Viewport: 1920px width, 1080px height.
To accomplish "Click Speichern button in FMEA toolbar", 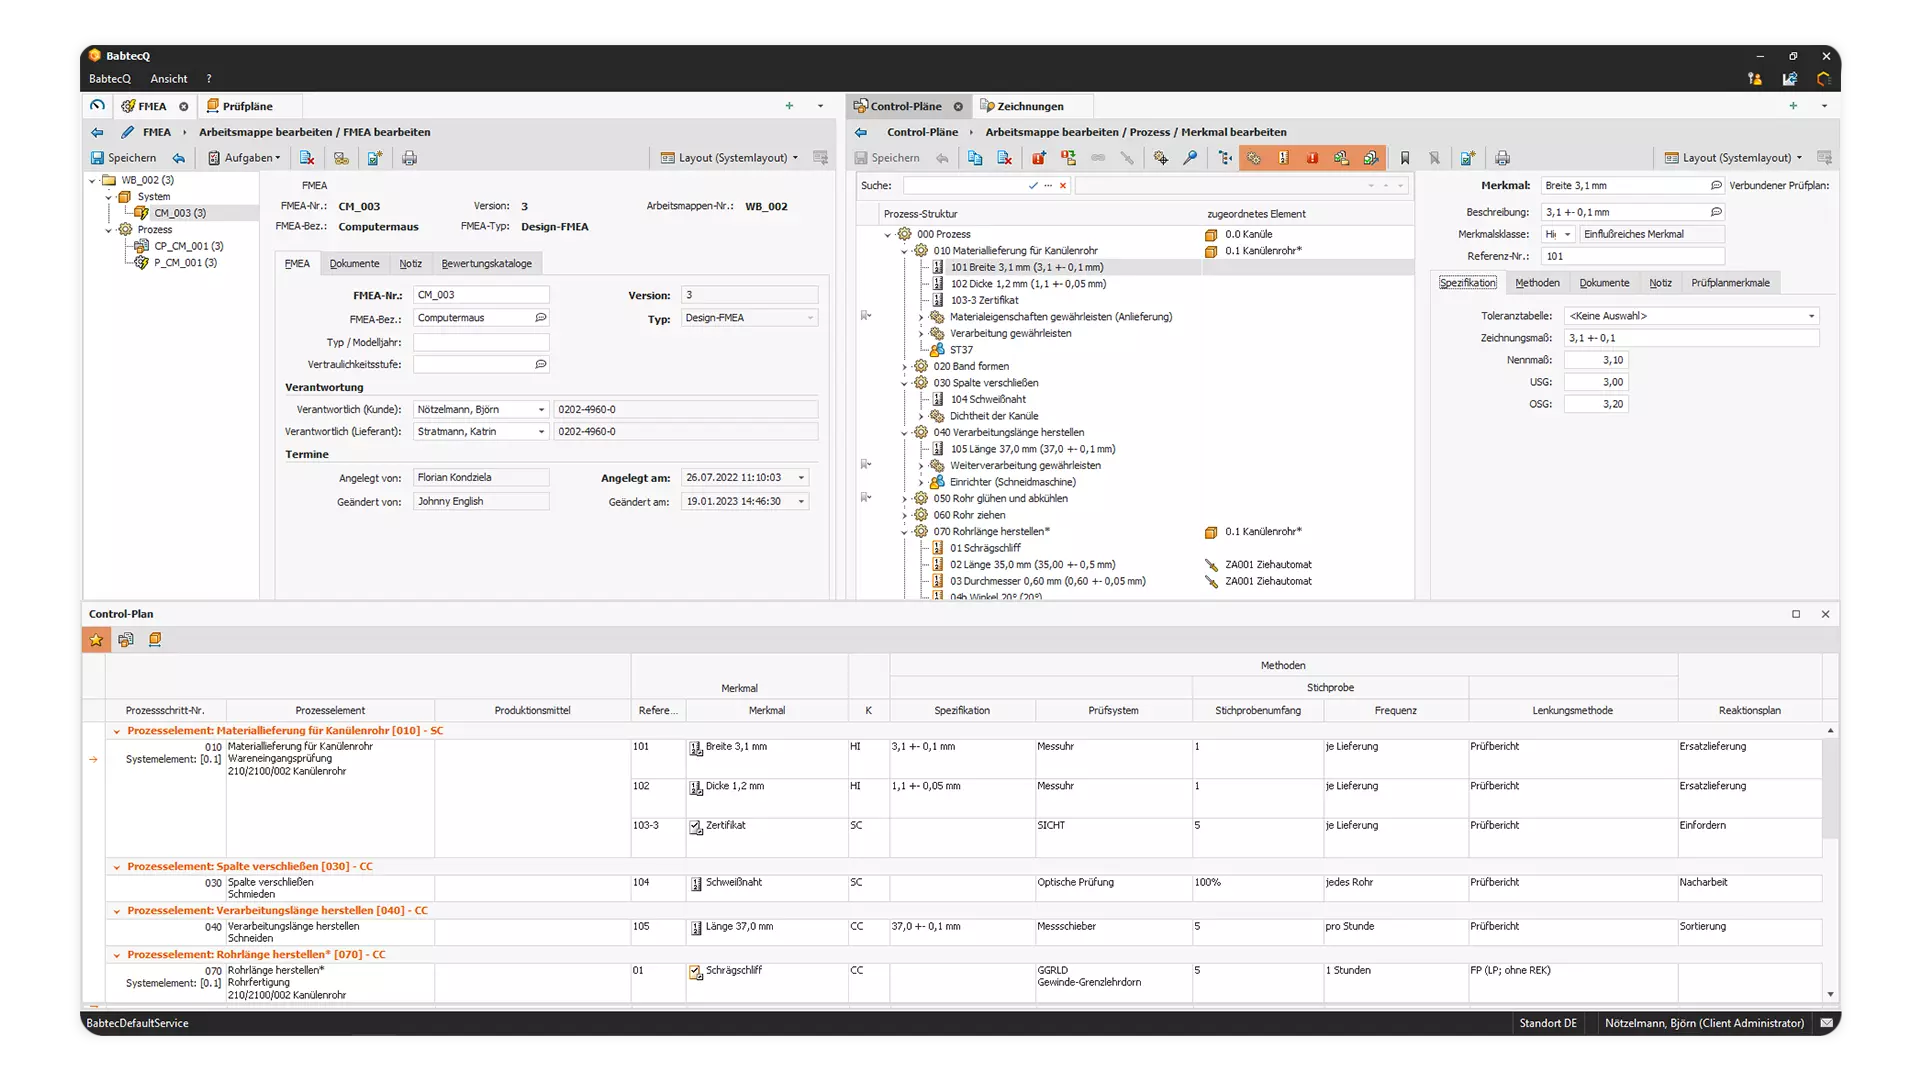I will click(123, 158).
